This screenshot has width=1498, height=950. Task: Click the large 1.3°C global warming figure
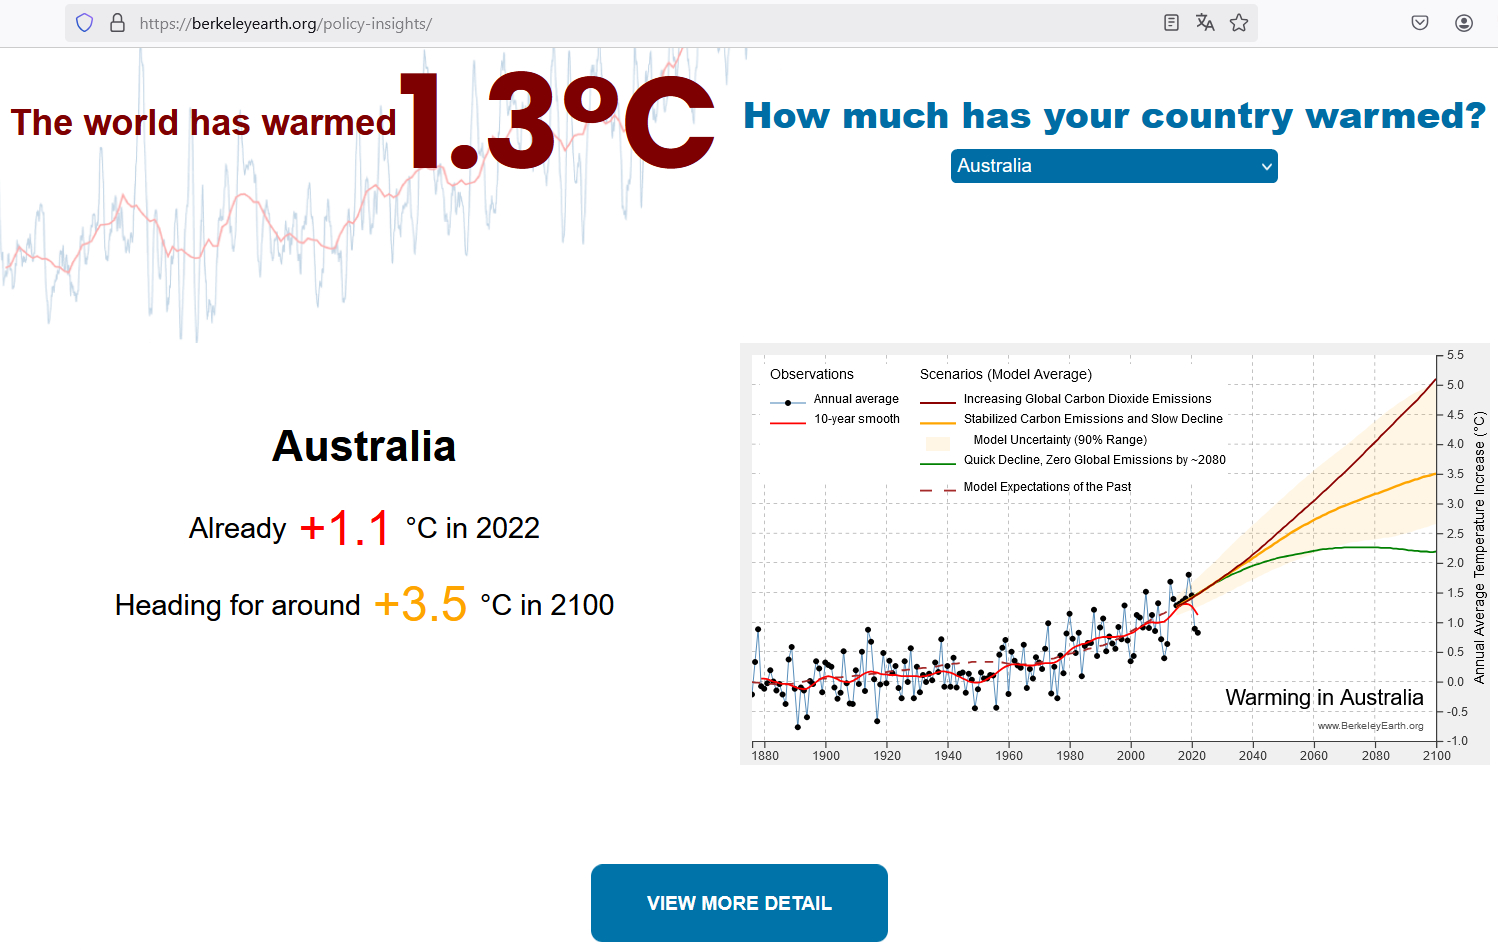point(557,122)
